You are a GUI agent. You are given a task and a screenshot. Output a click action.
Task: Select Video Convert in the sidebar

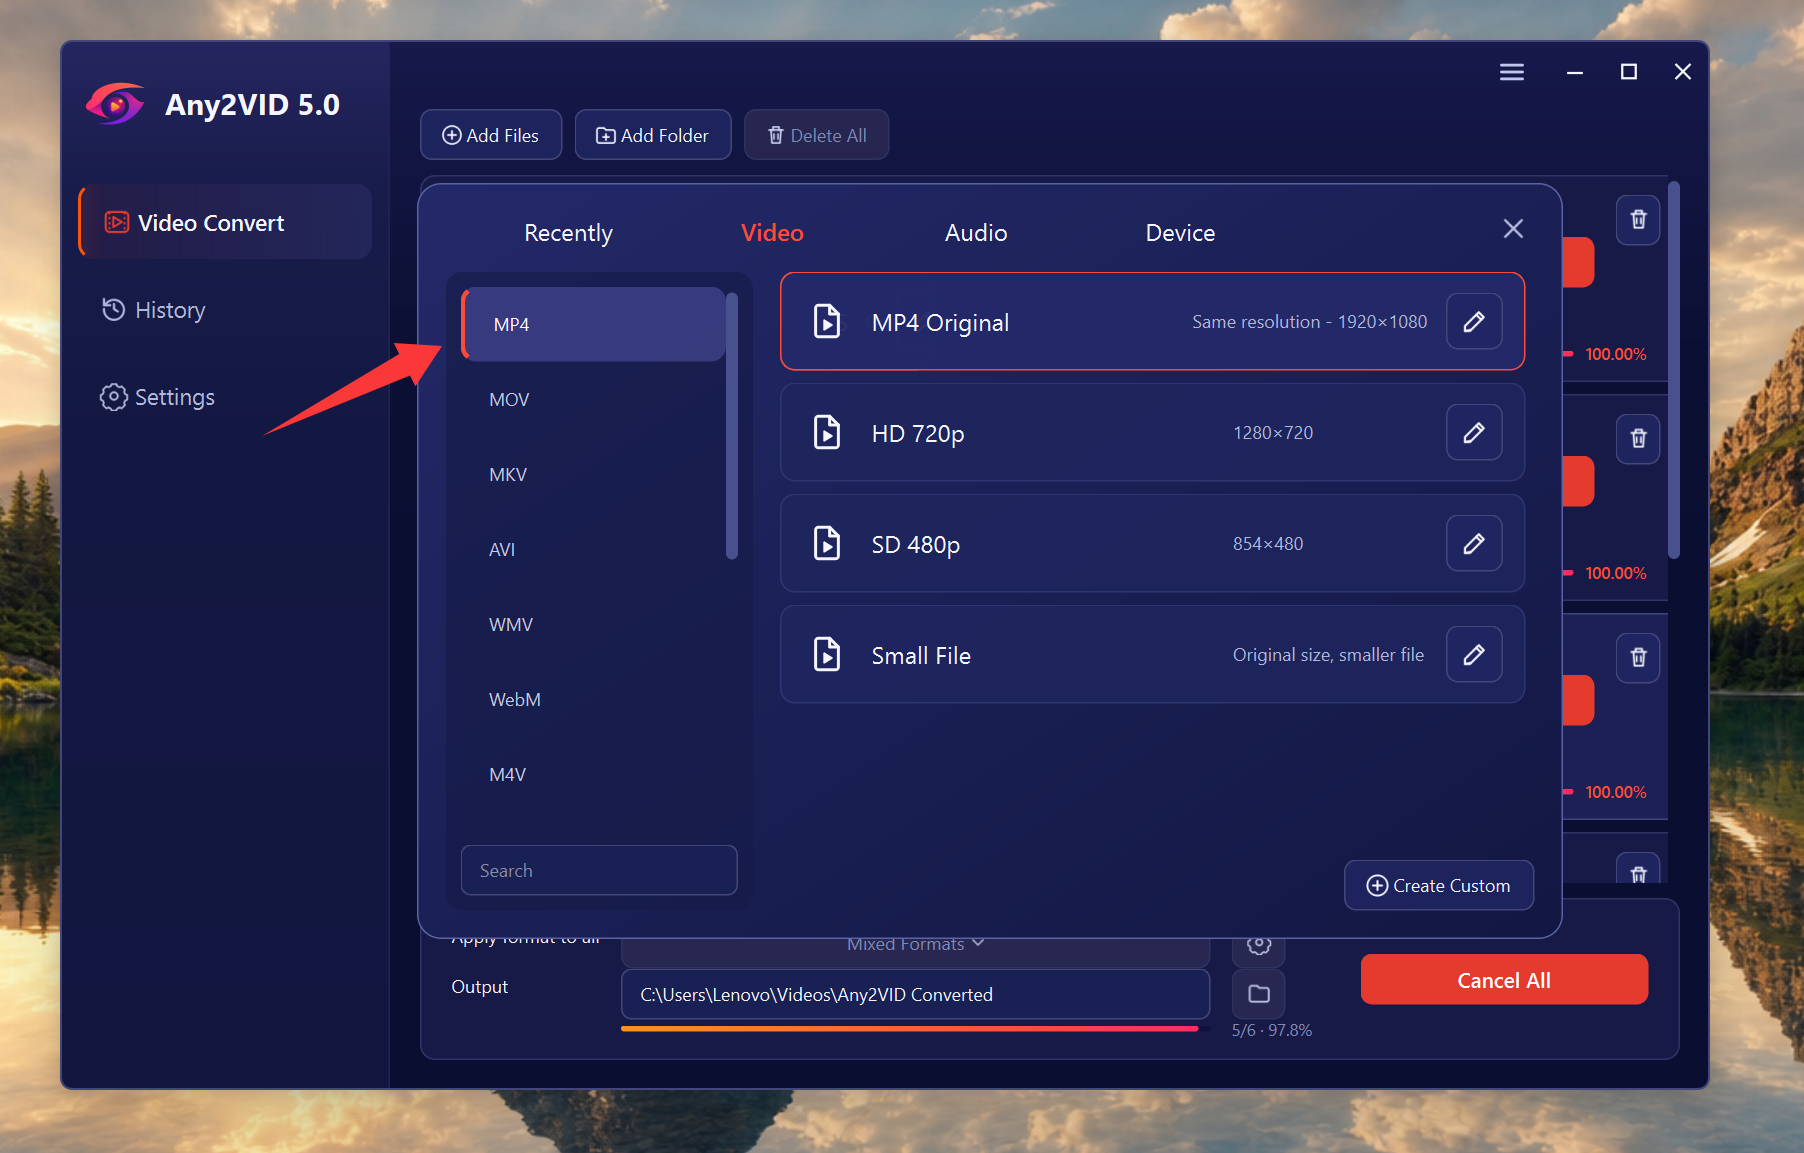coord(225,222)
